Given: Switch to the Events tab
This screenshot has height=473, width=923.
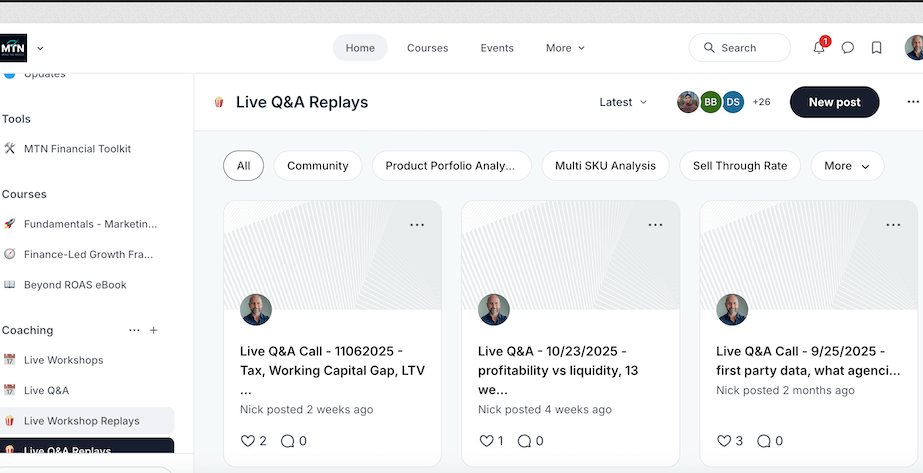Looking at the screenshot, I should [497, 48].
